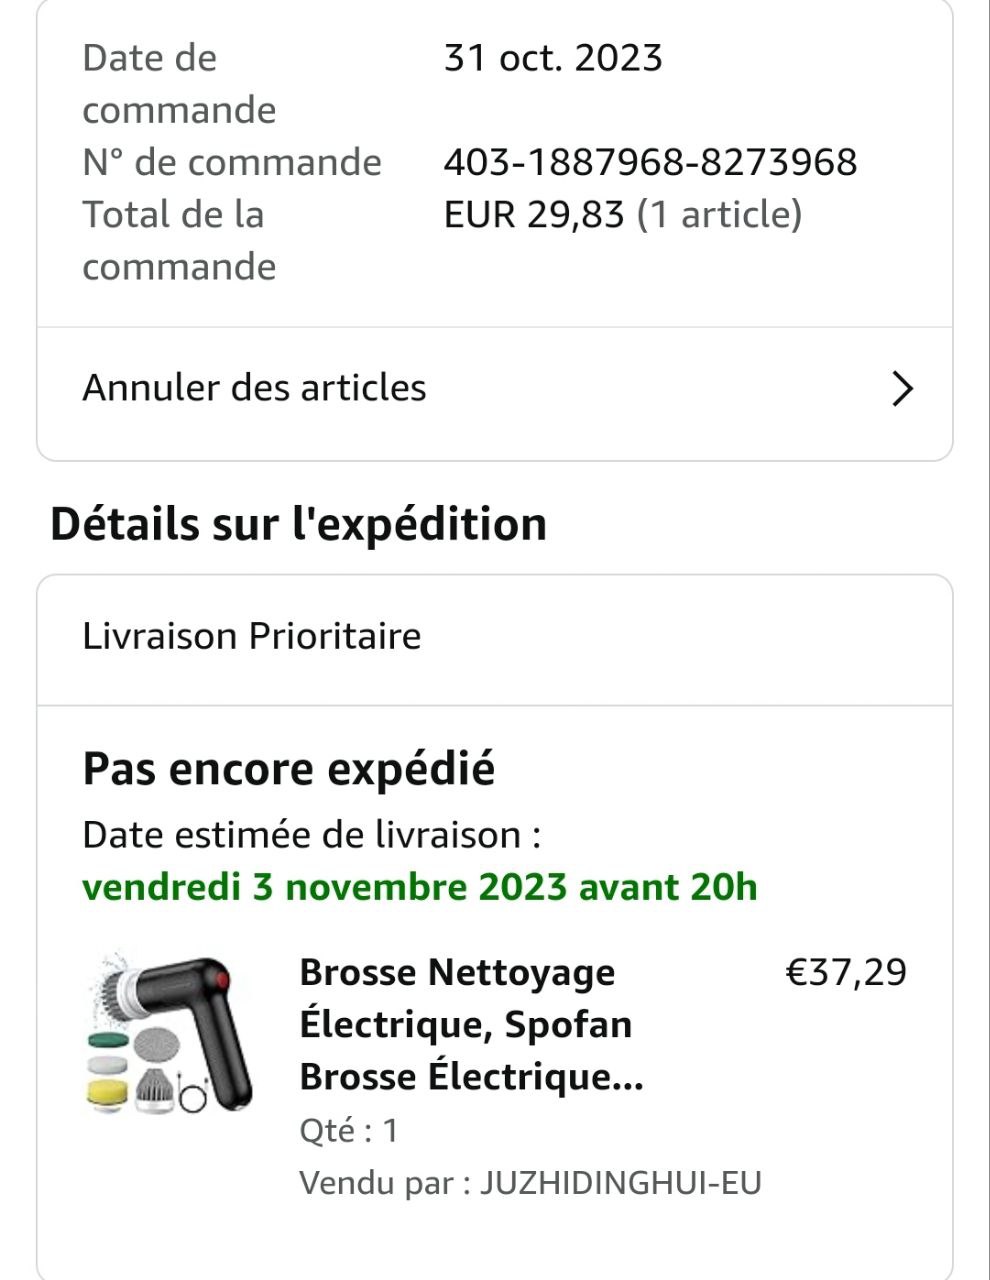This screenshot has height=1280, width=990.
Task: Click the Date estimée de livraison label
Action: point(311,835)
